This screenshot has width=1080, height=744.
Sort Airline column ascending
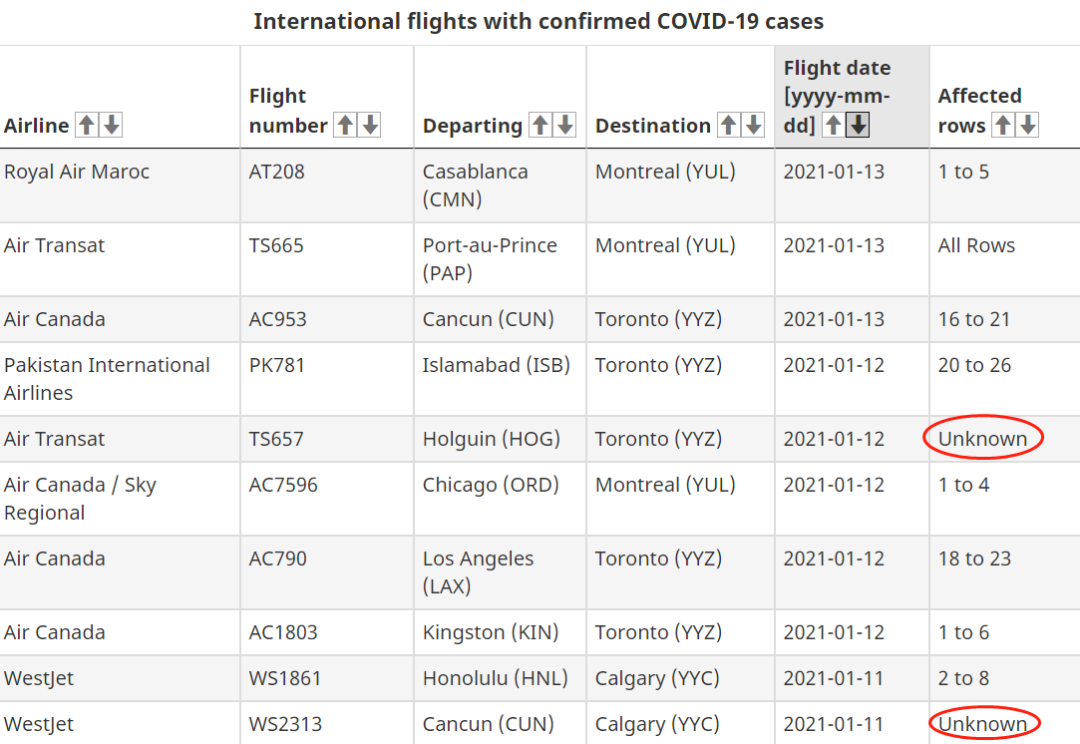coord(87,125)
